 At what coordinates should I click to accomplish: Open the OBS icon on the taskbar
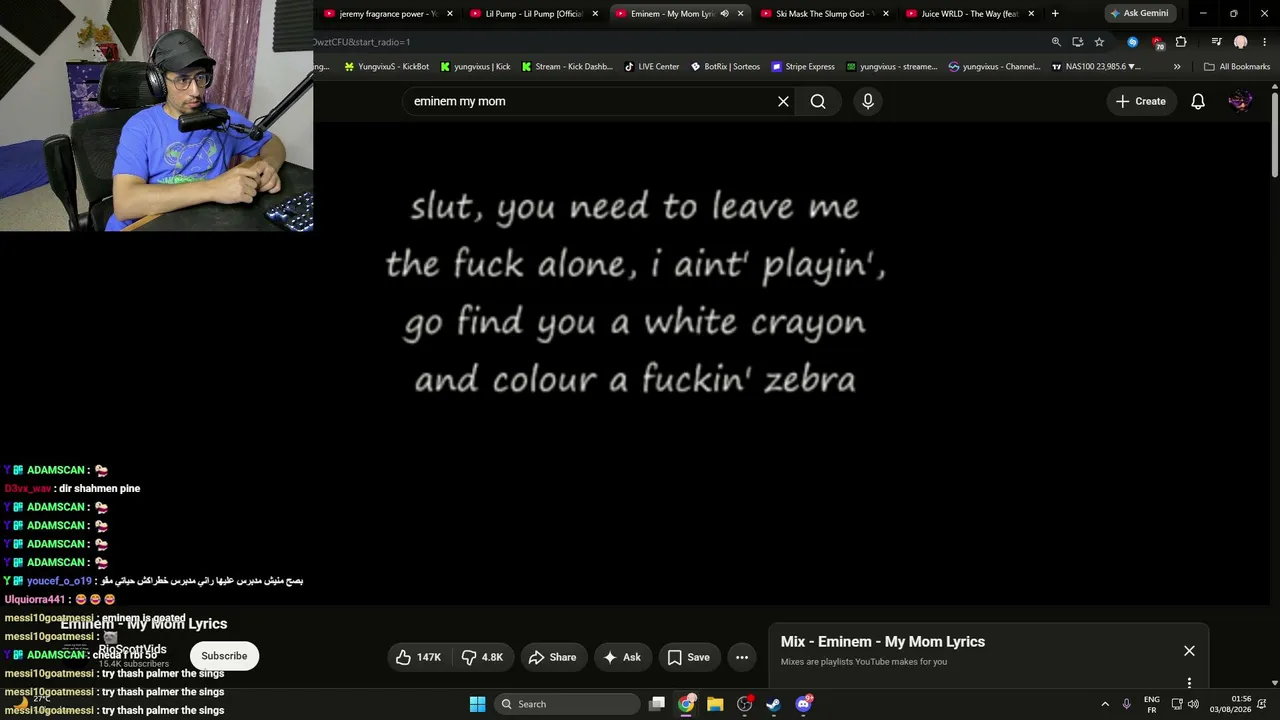744,704
